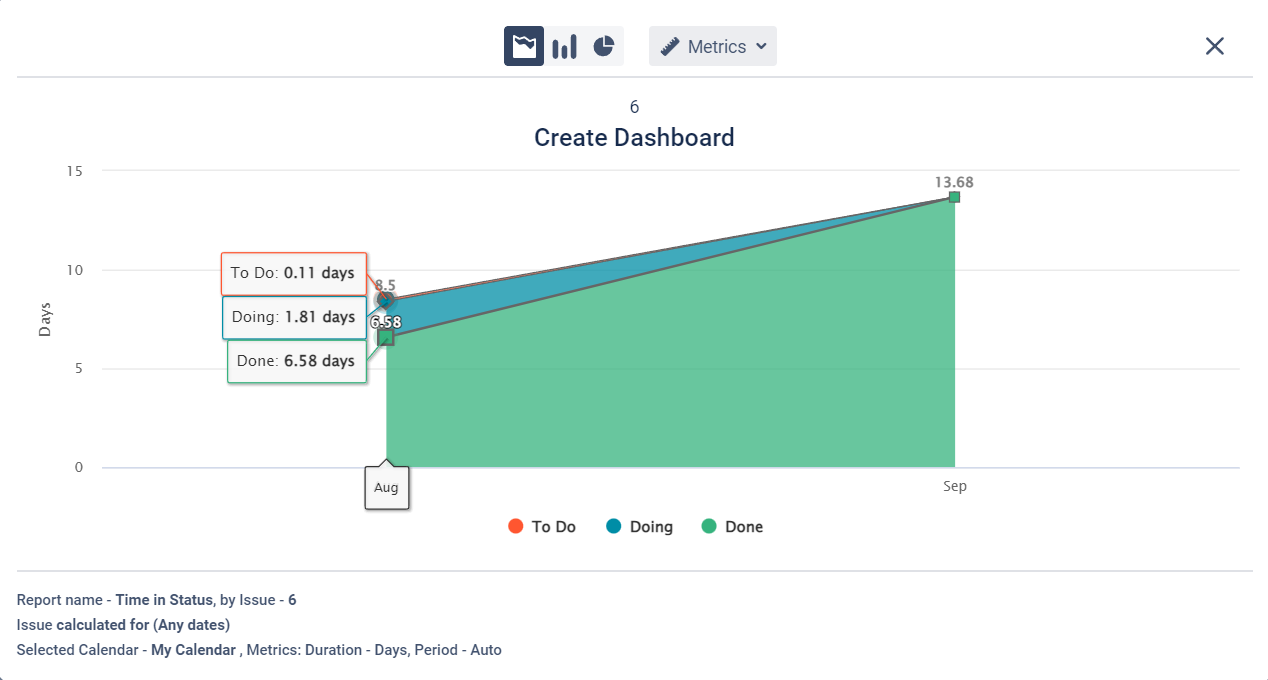This screenshot has width=1268, height=680.
Task: Toggle the Done legend series
Action: [743, 527]
